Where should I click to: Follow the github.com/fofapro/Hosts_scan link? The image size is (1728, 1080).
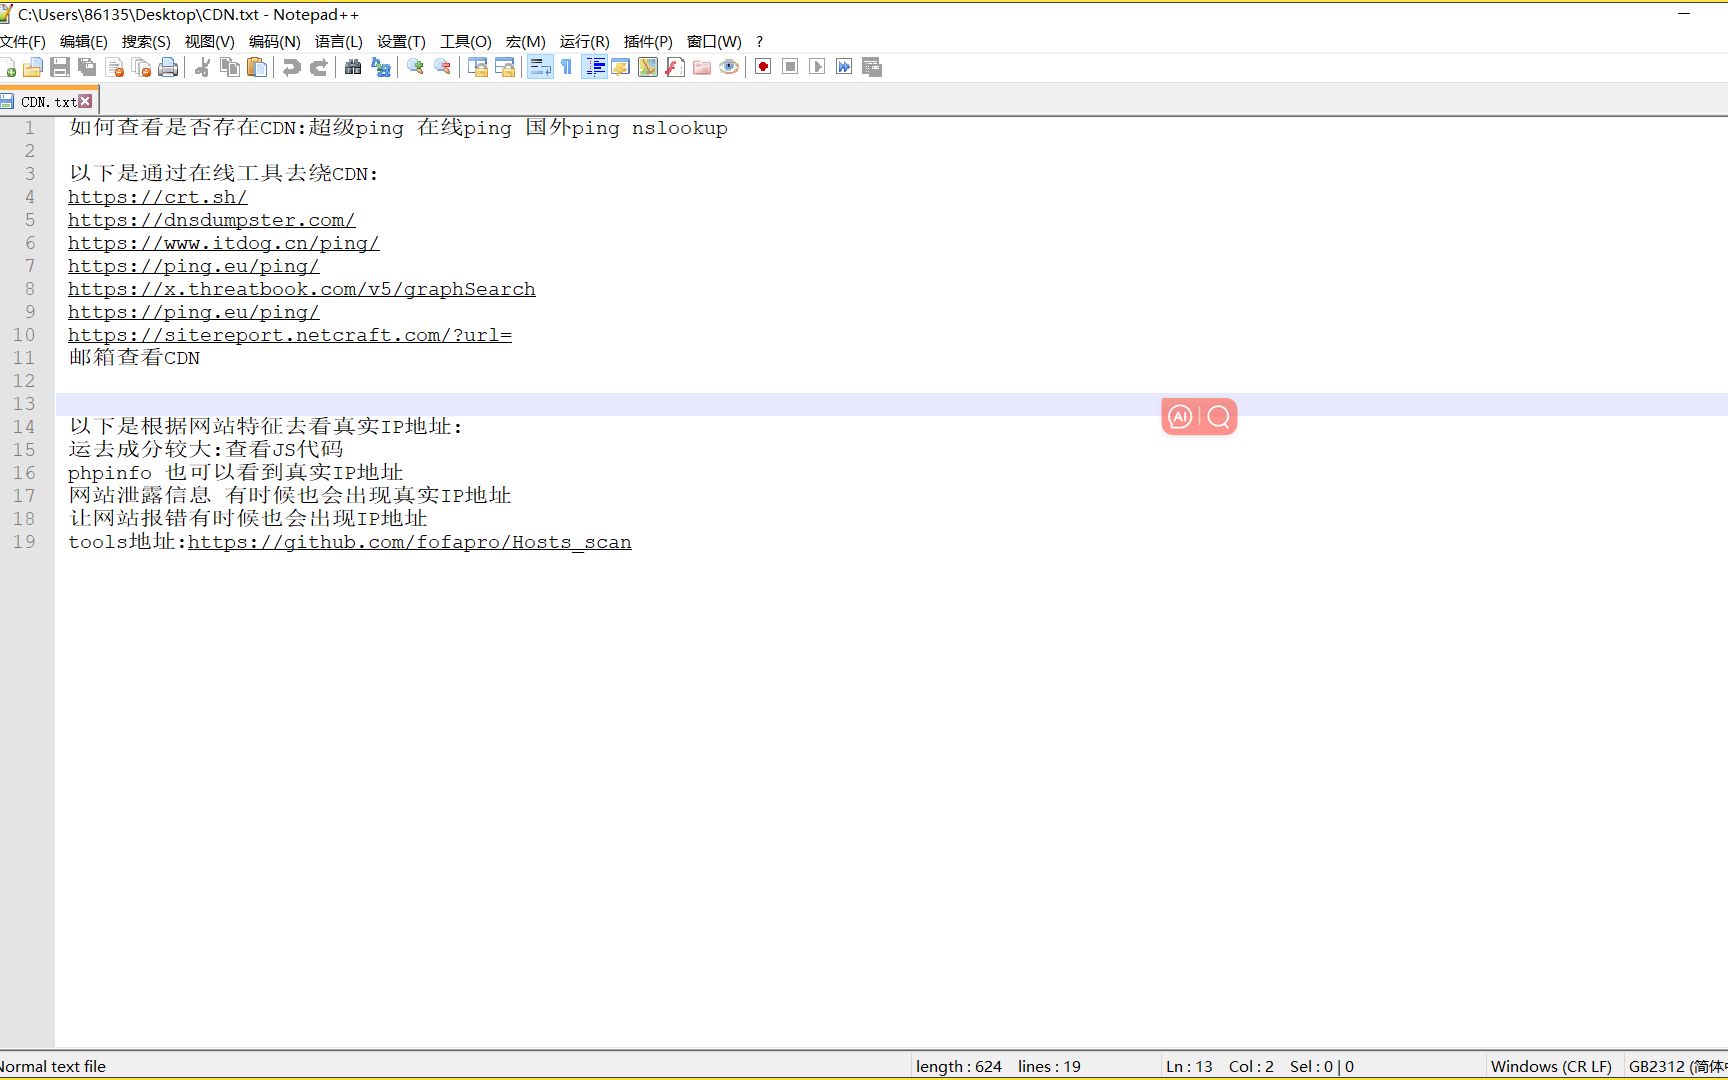click(410, 542)
